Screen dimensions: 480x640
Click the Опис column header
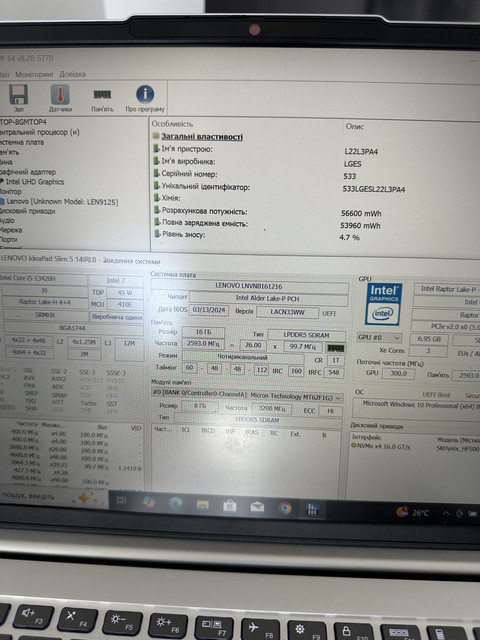coord(355,126)
